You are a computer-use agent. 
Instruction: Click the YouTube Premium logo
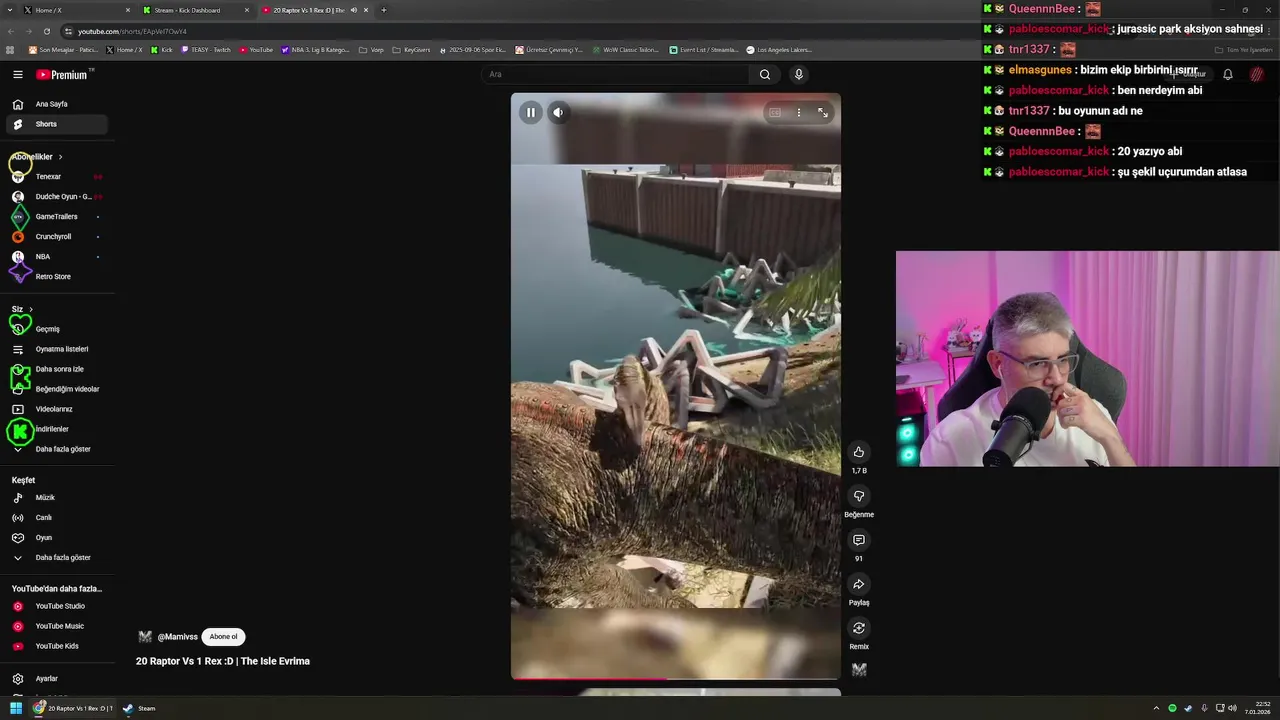[x=62, y=74]
